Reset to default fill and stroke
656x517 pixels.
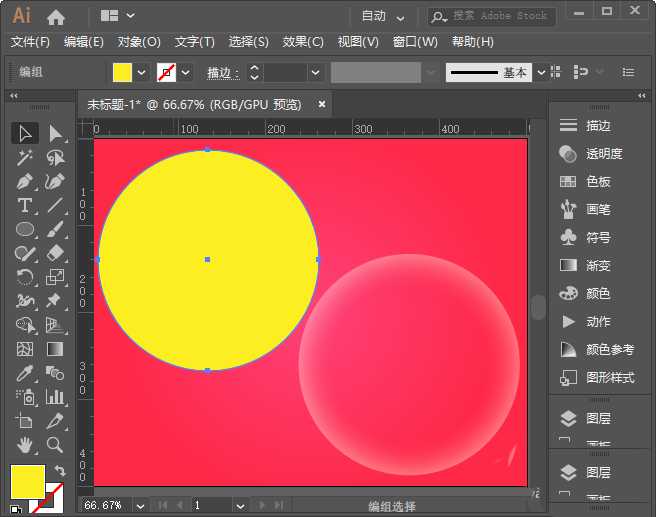click(x=17, y=507)
